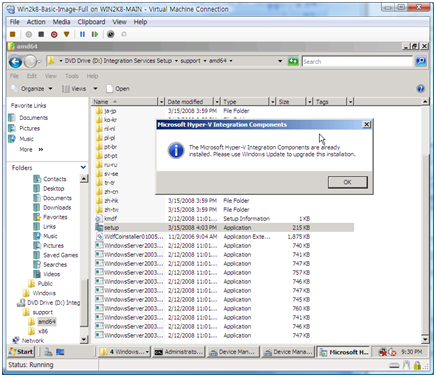The image size is (436, 377).
Task: Open the Media menu
Action: [61, 22]
